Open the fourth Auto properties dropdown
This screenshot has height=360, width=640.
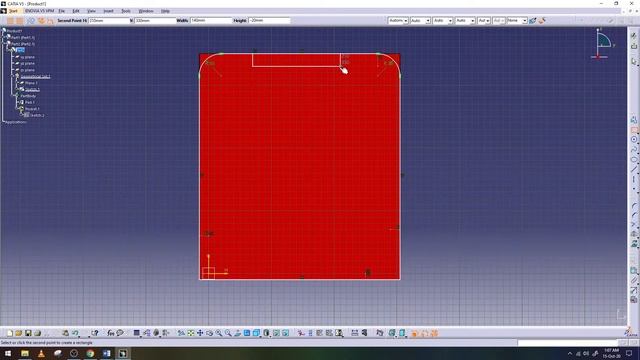click(x=465, y=20)
